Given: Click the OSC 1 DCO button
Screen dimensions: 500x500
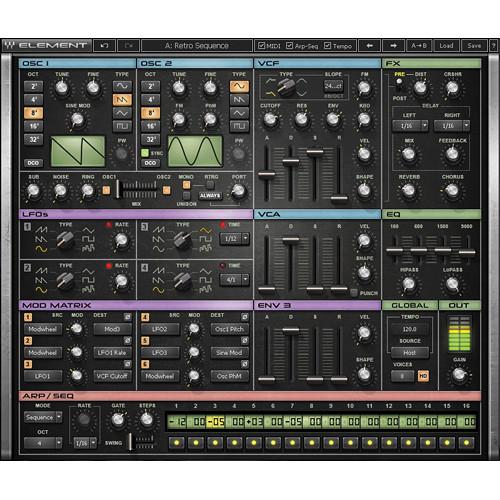Looking at the screenshot, I should (x=33, y=163).
